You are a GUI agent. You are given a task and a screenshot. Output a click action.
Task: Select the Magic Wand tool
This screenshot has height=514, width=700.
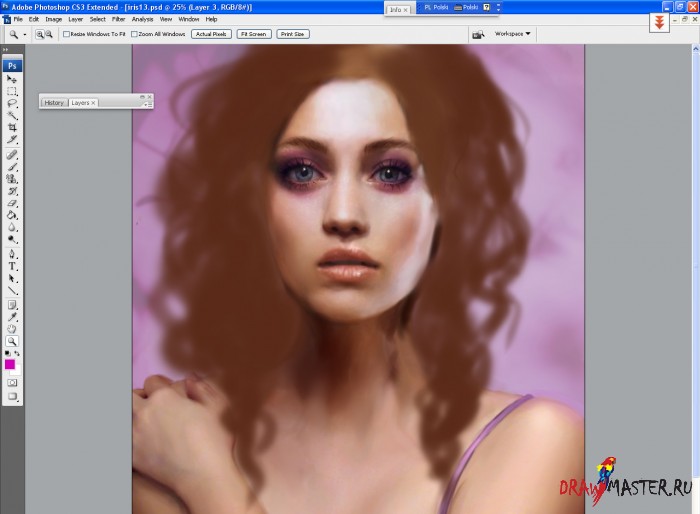[12, 116]
